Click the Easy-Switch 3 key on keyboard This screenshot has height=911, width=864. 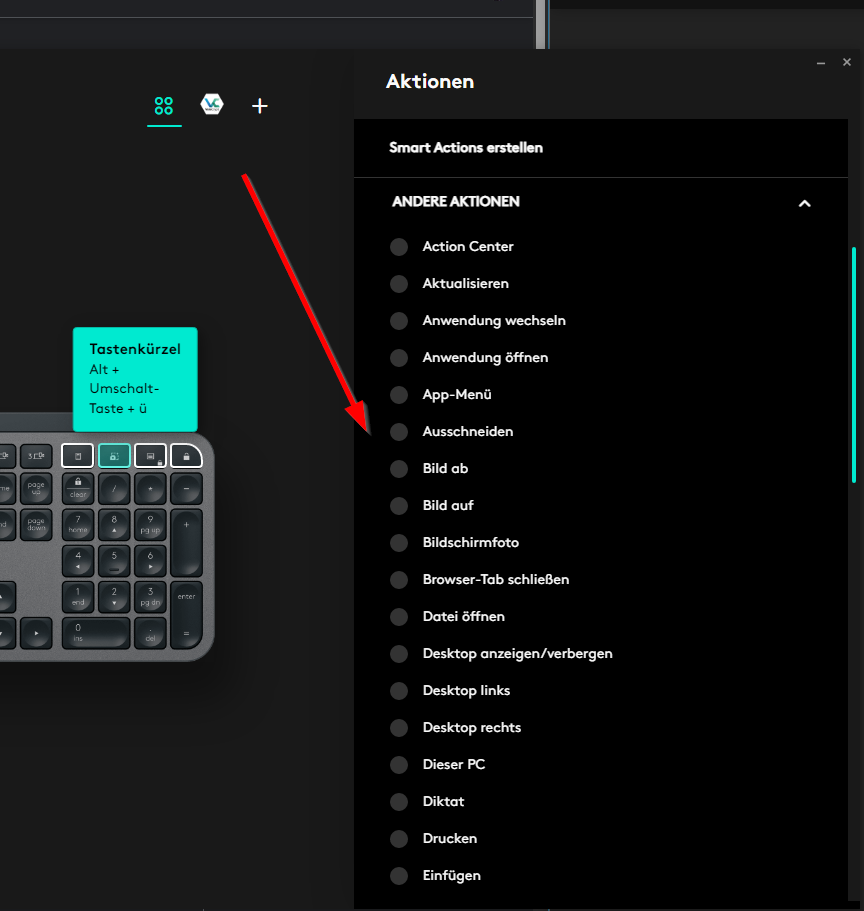click(36, 456)
